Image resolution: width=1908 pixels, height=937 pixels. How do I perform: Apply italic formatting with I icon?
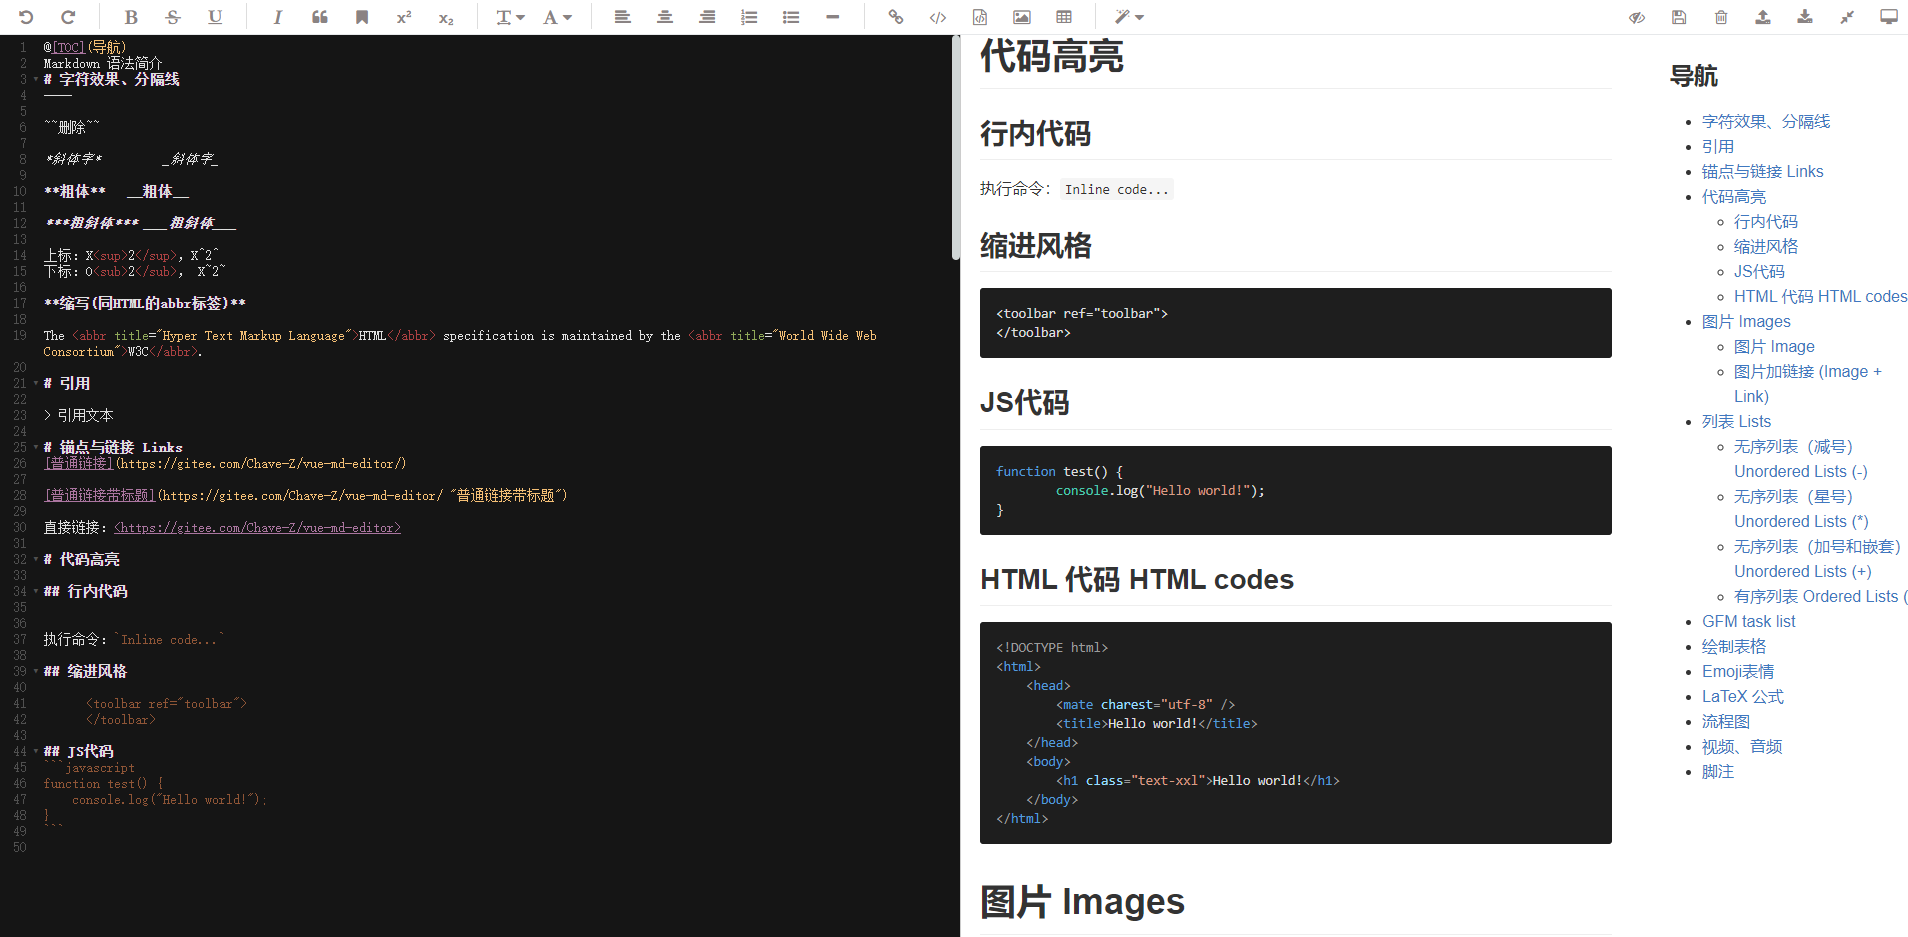(278, 17)
